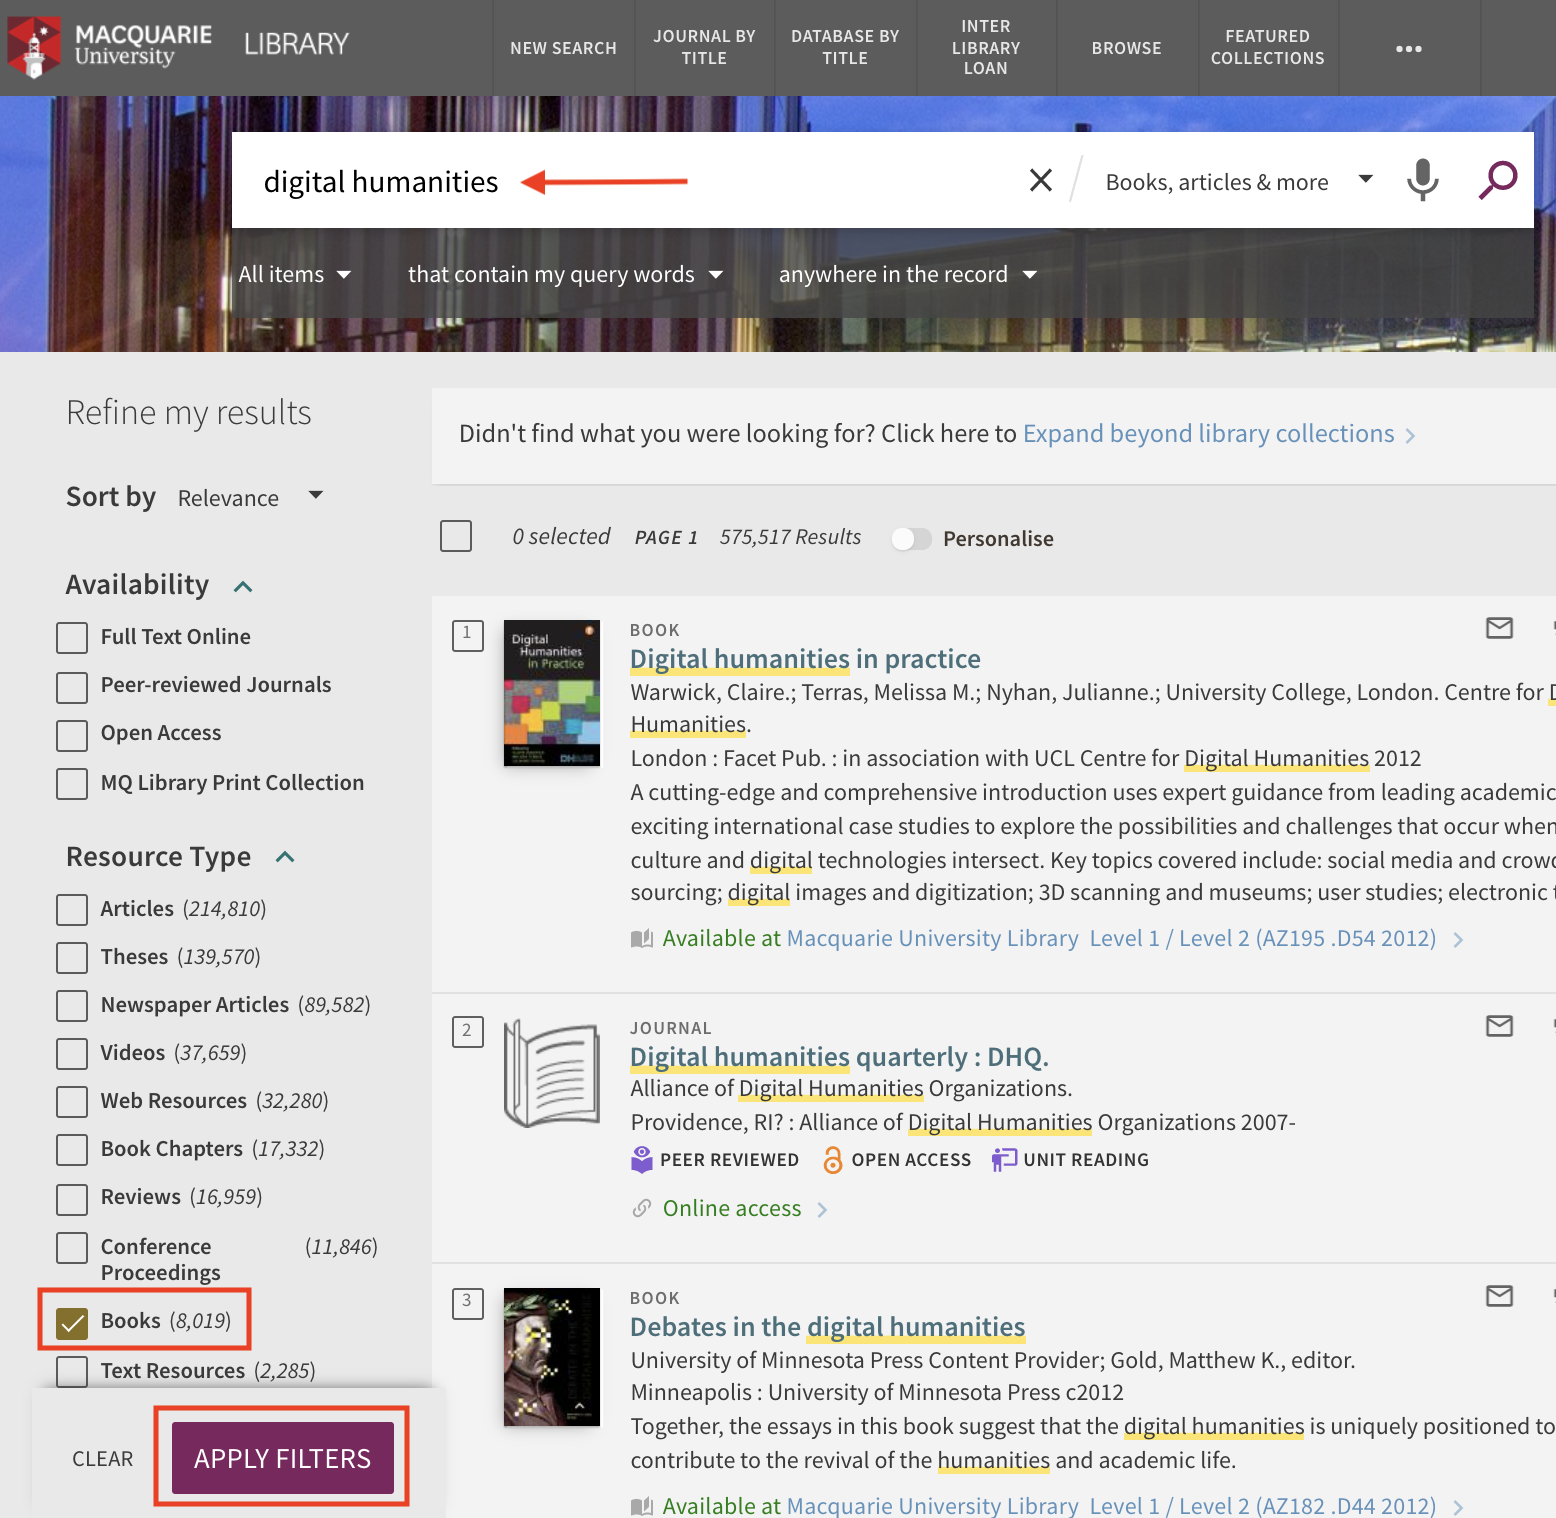
Task: Click the Peer Reviewed icon on the DHQ entry
Action: coord(641,1159)
